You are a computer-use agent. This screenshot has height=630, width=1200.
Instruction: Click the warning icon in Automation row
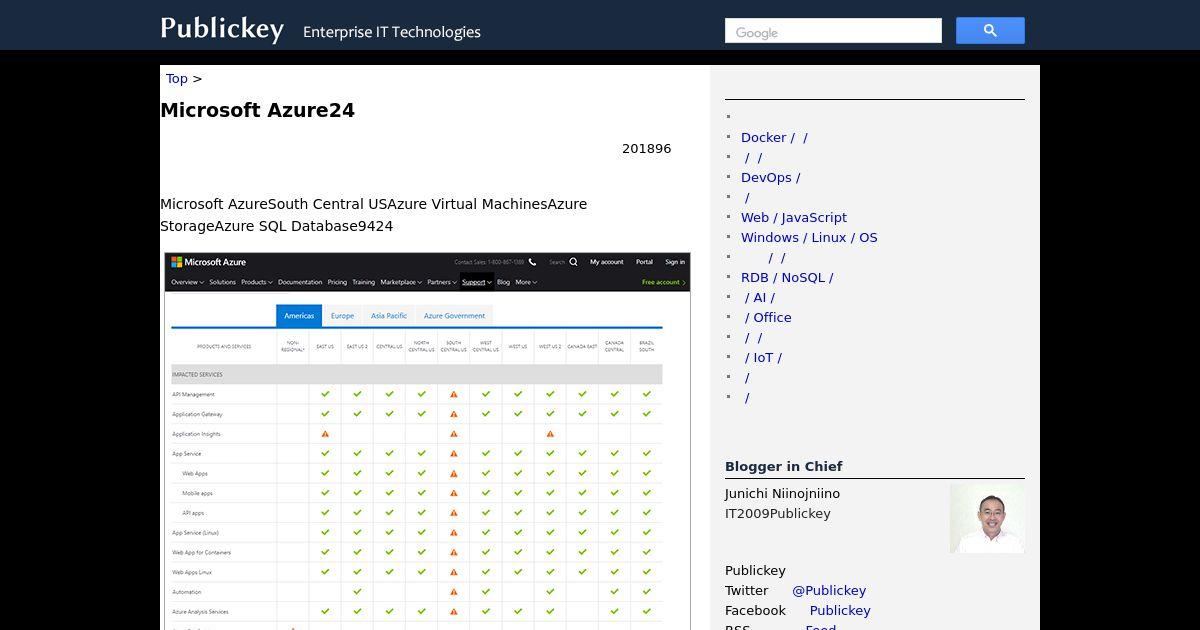coord(453,592)
